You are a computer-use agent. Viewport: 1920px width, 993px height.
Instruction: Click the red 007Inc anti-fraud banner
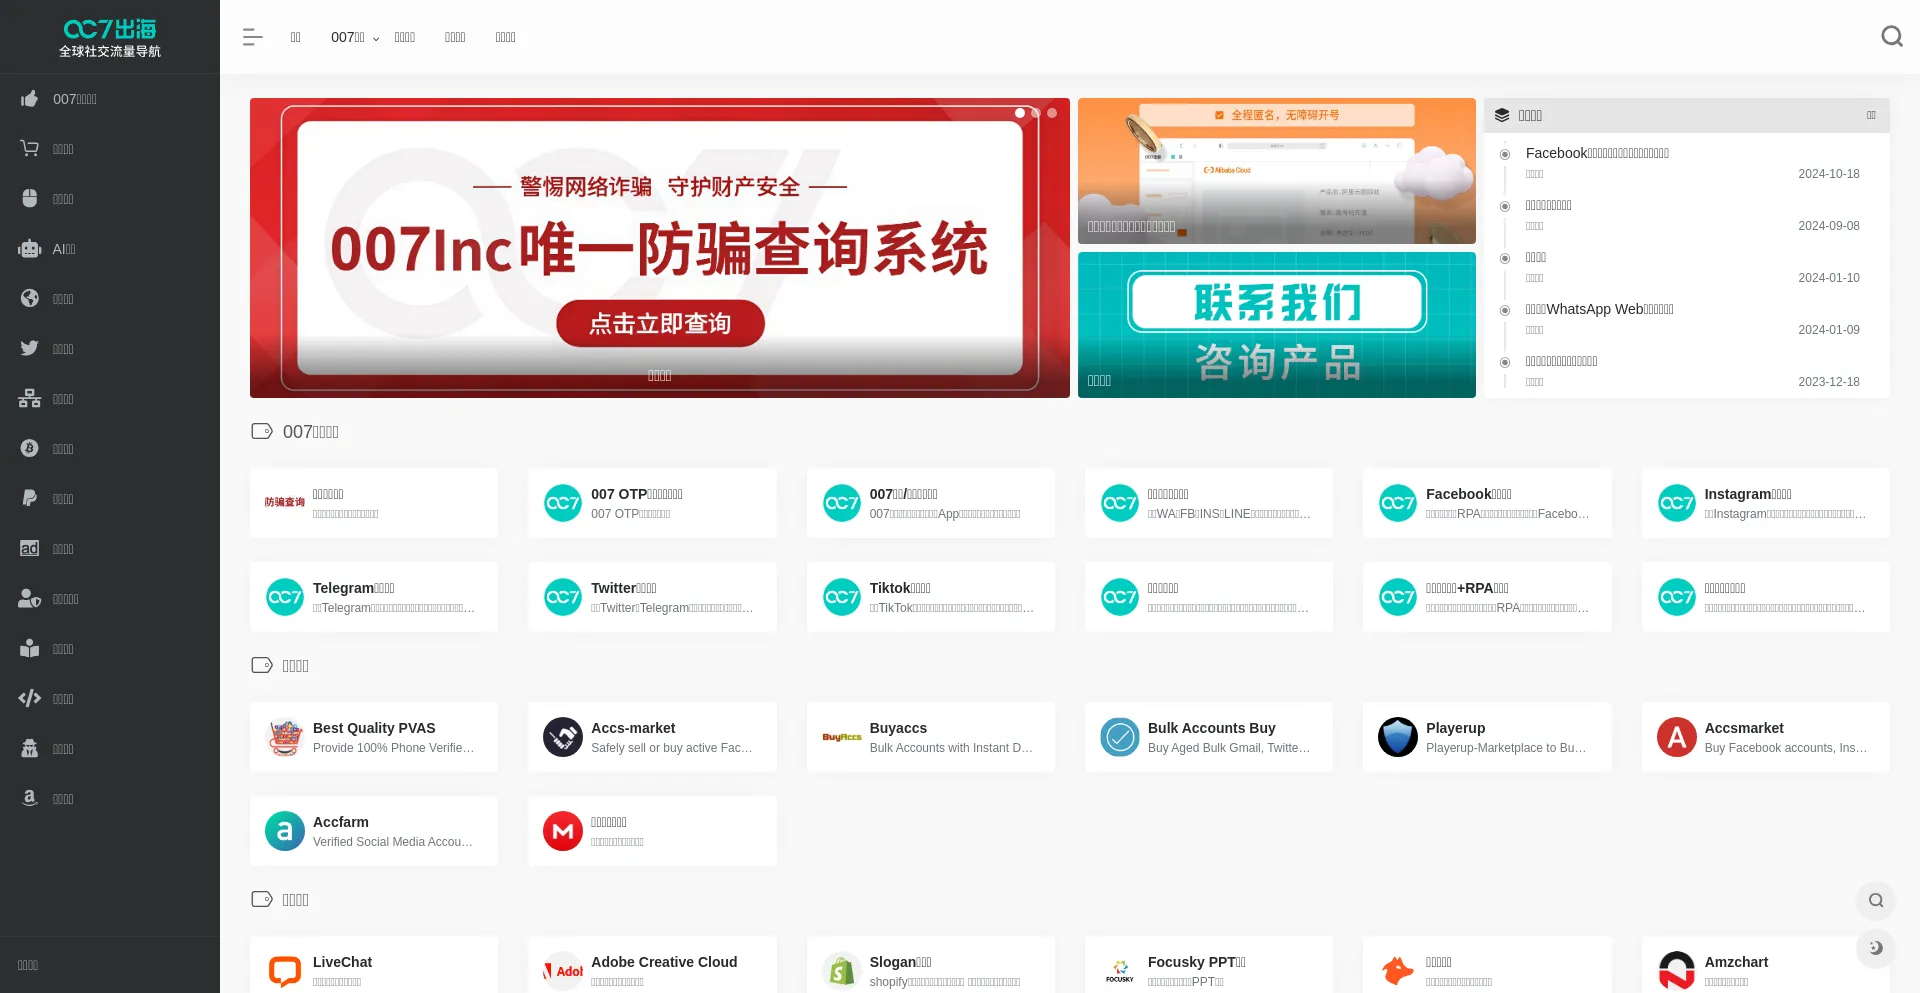660,248
